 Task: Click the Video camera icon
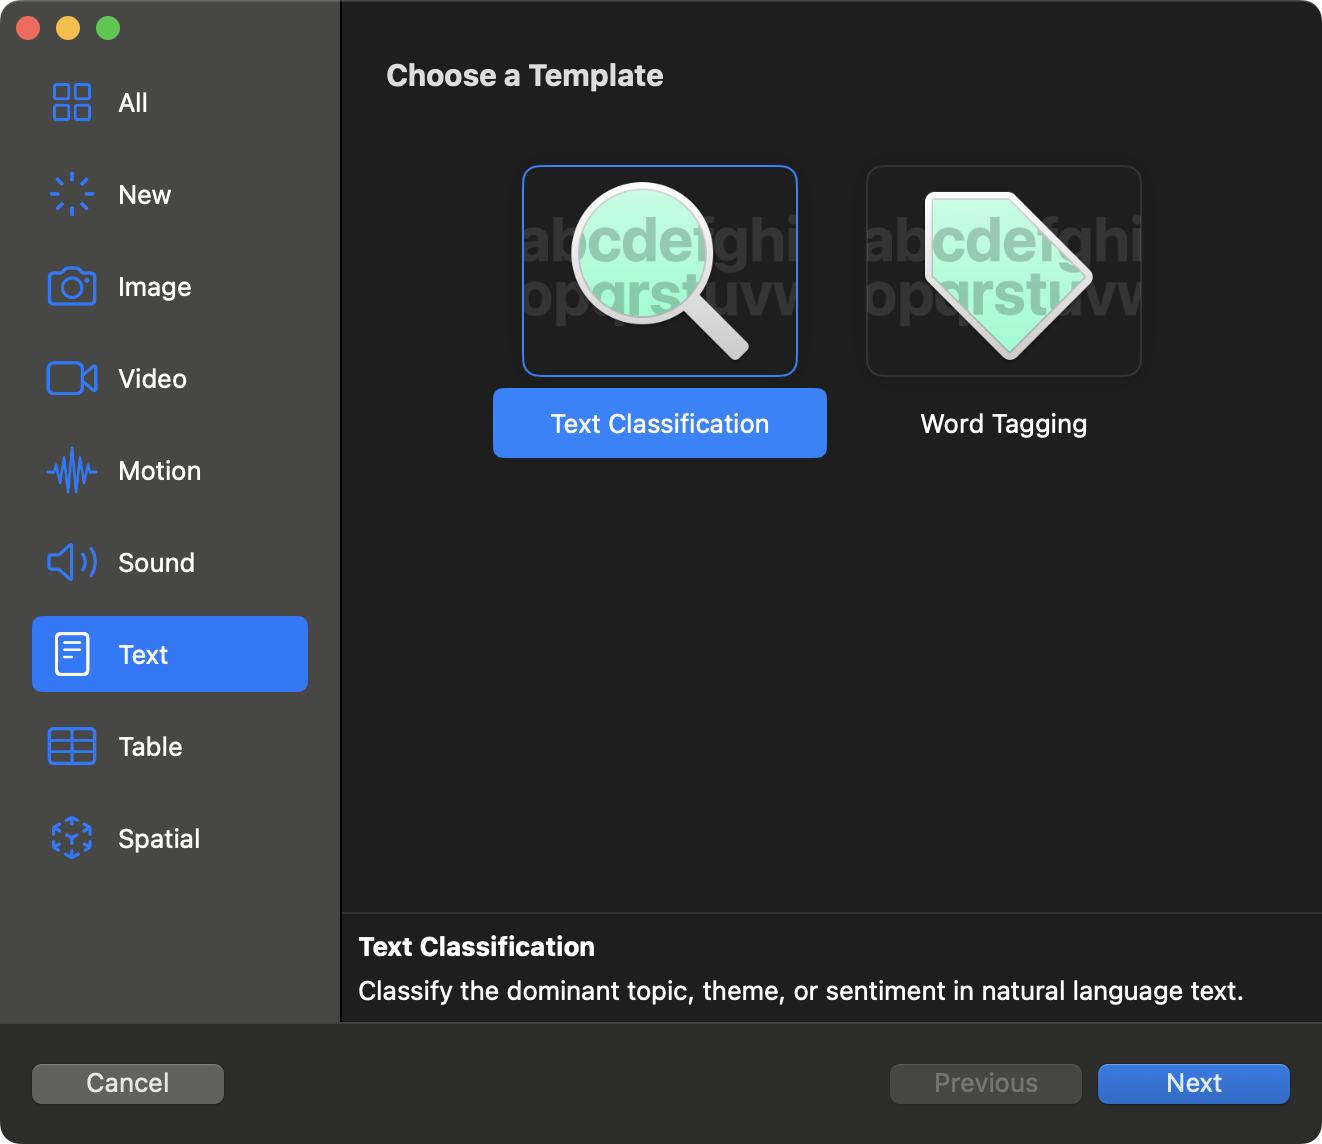click(72, 378)
